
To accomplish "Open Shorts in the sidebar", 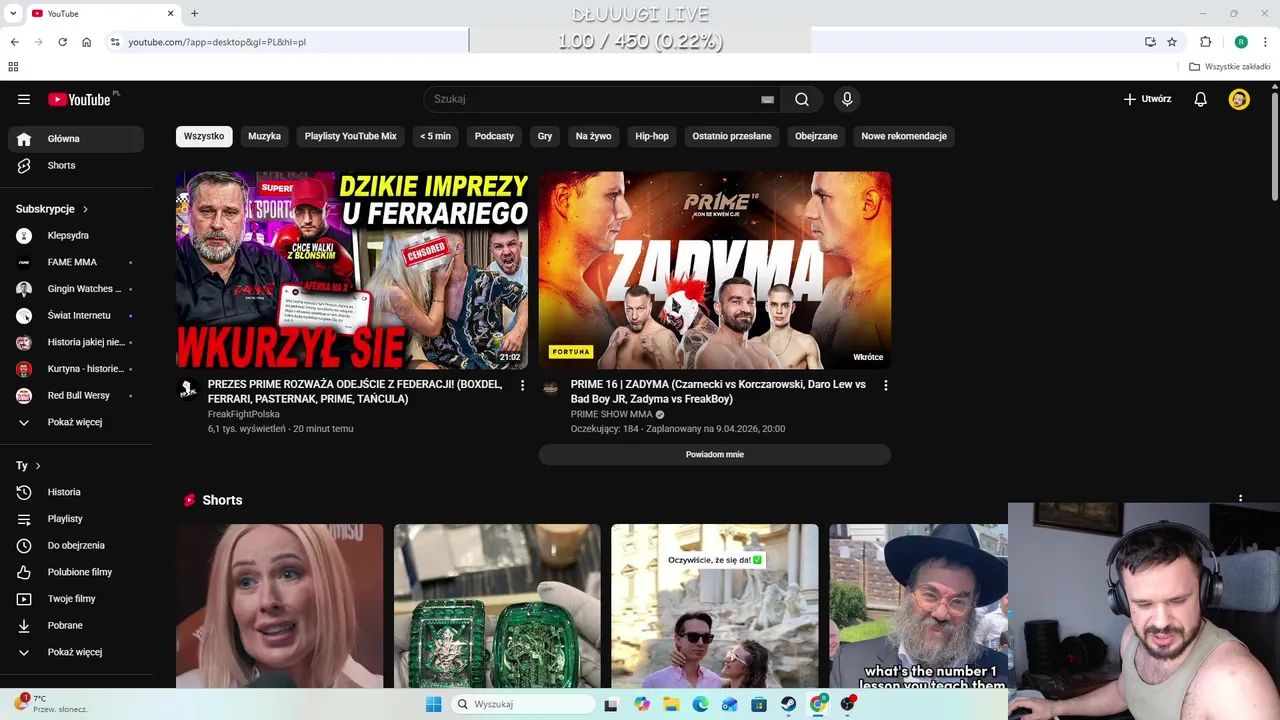I will coord(76,165).
